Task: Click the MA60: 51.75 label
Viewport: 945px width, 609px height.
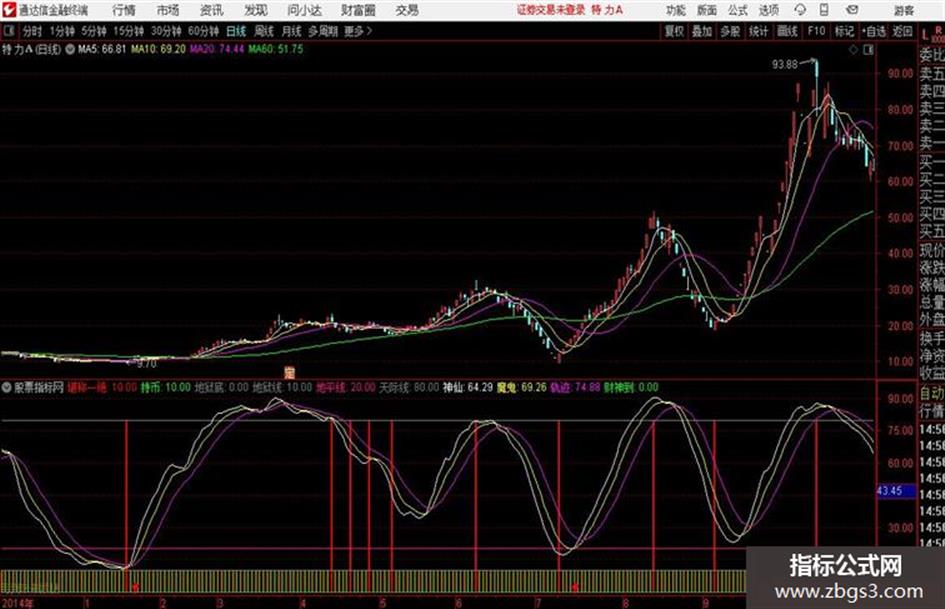Action: [x=276, y=49]
